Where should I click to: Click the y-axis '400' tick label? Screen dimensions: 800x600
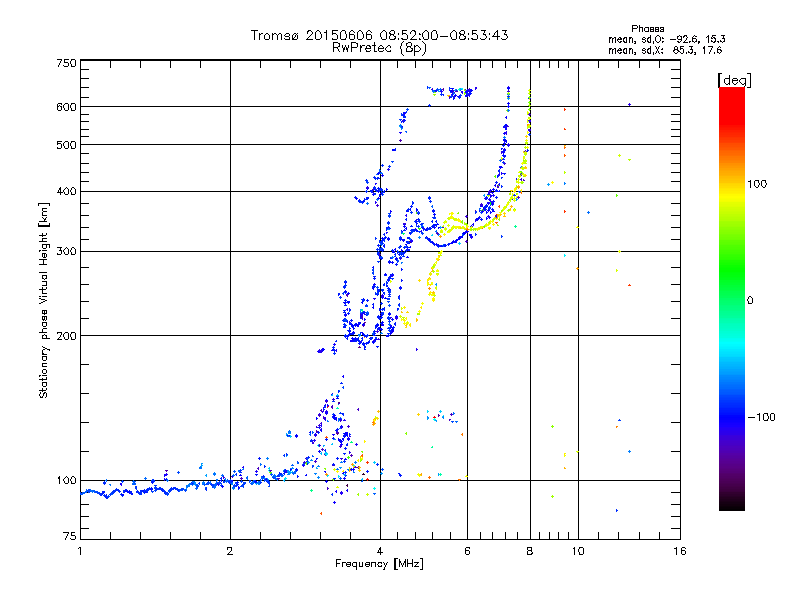tap(66, 192)
